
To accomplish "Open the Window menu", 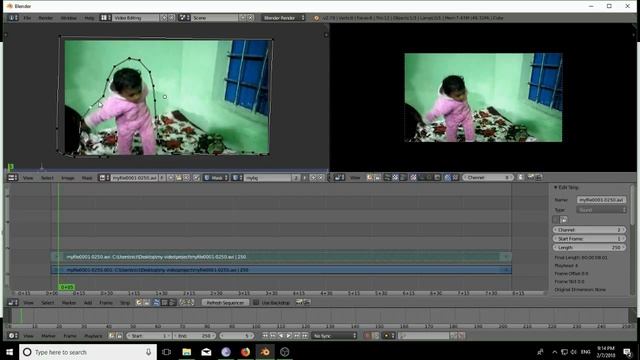I will pyautogui.click(x=69, y=18).
